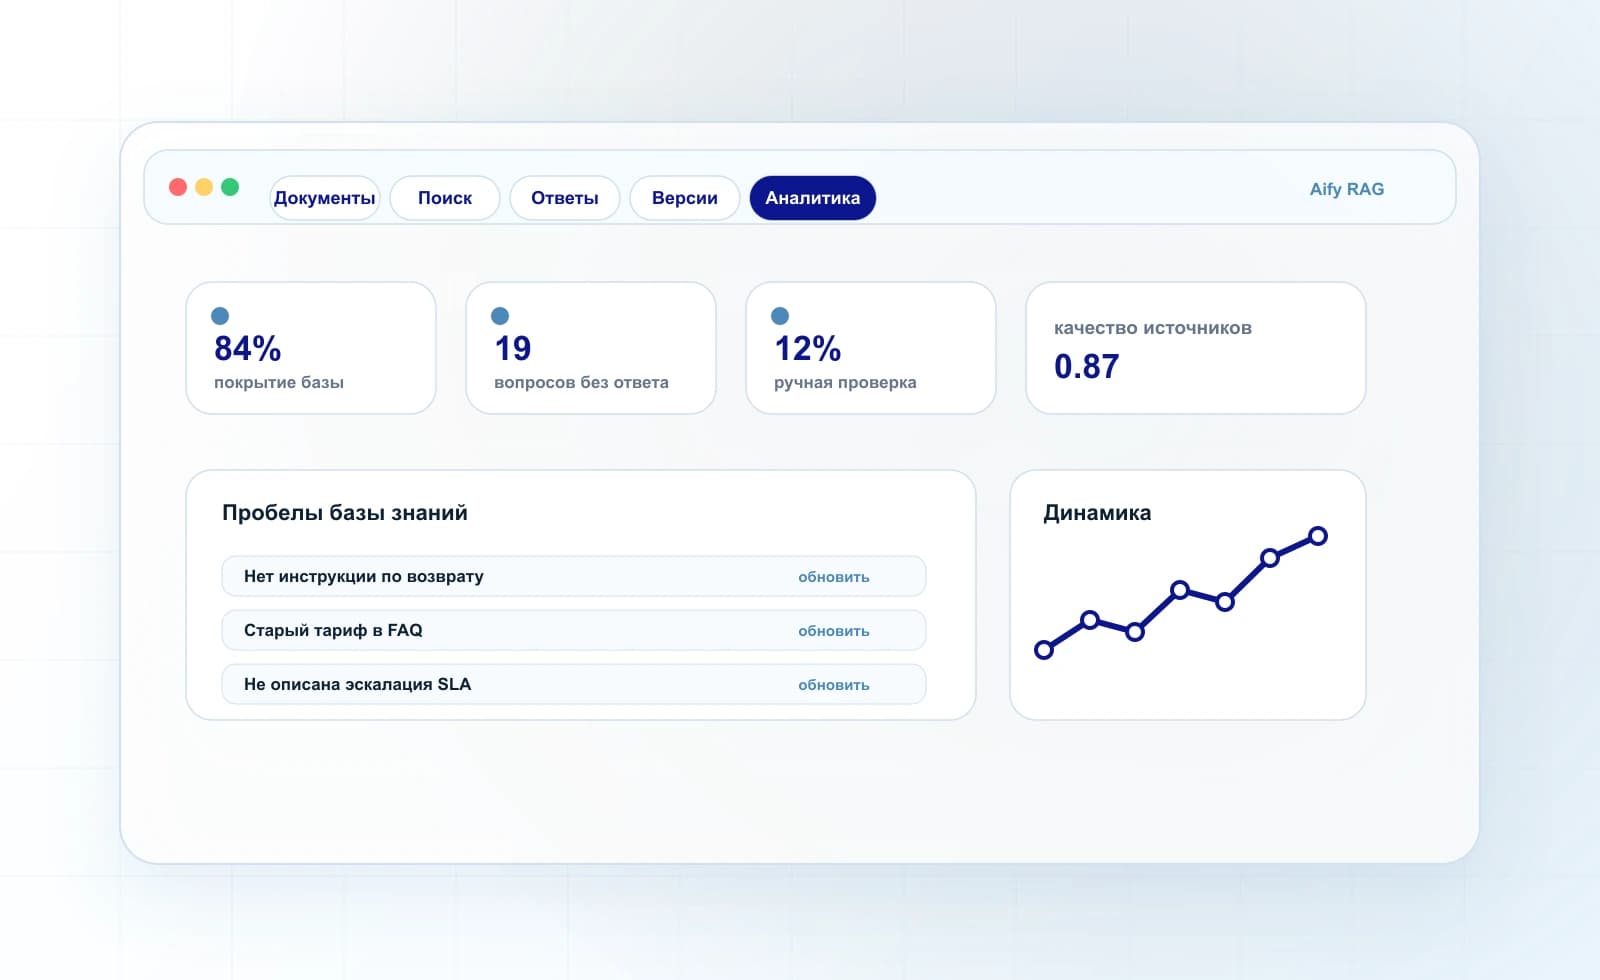
Task: Select the 12% manual check value
Action: [x=808, y=348]
